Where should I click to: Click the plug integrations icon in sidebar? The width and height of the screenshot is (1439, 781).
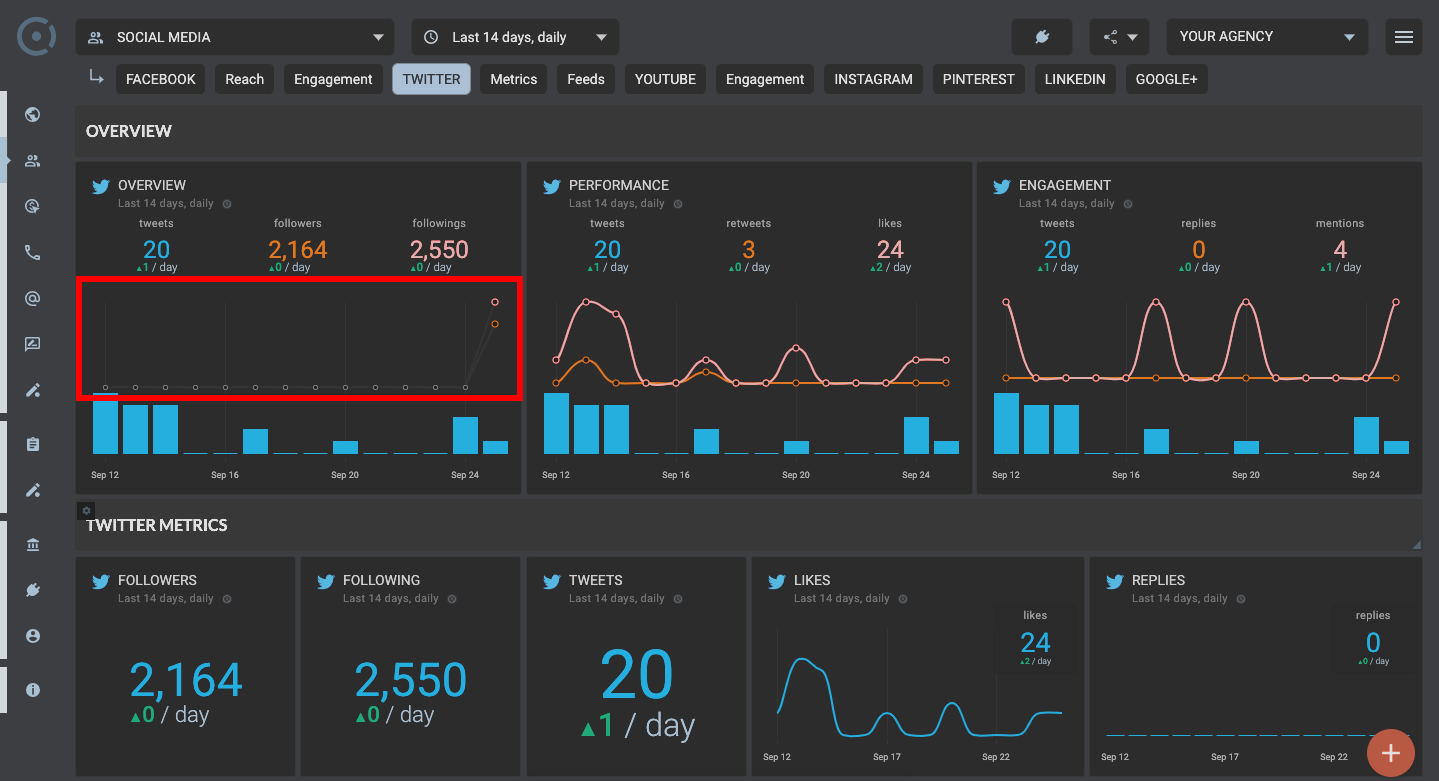coord(32,590)
